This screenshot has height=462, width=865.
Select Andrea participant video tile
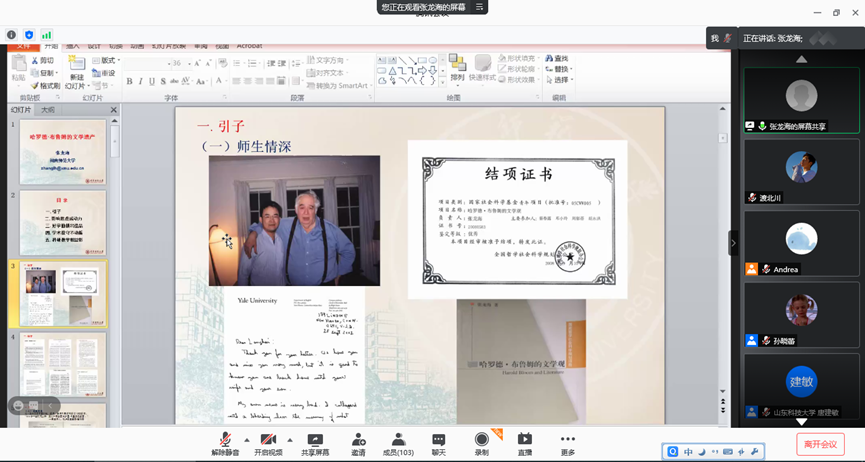click(801, 243)
